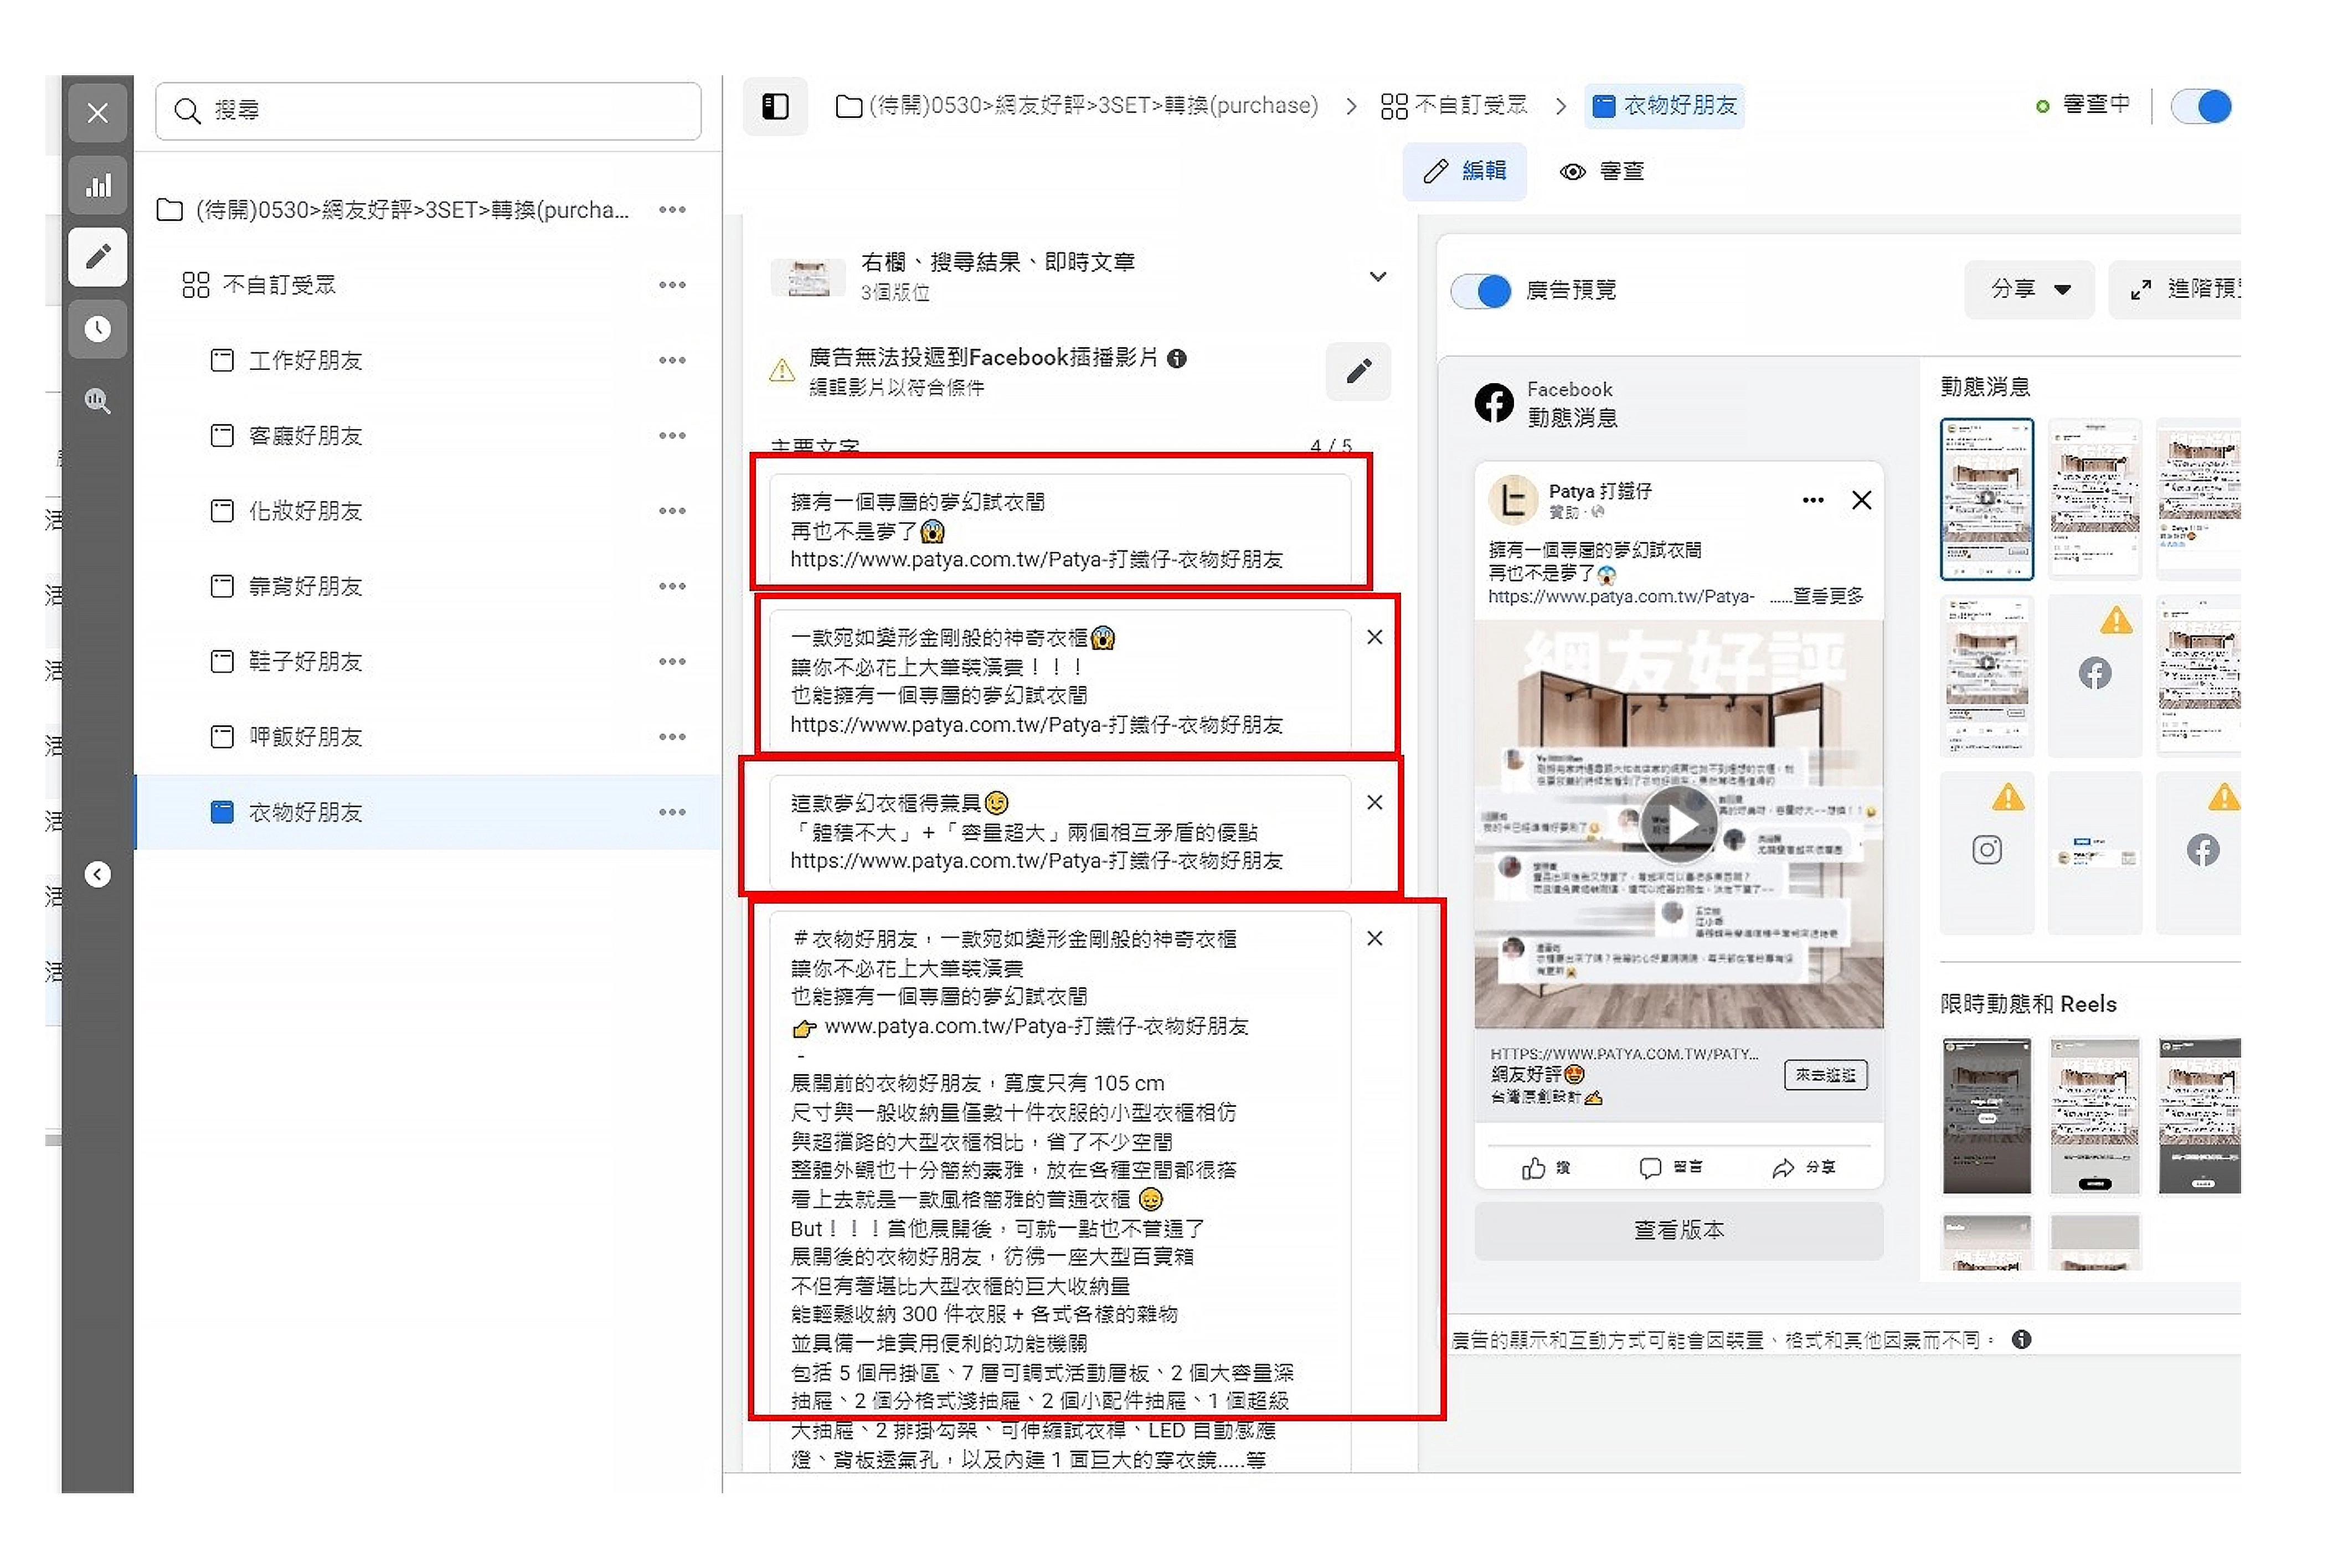Open 進階預覽 expand button
The height and width of the screenshot is (1568, 2348).
[2175, 290]
